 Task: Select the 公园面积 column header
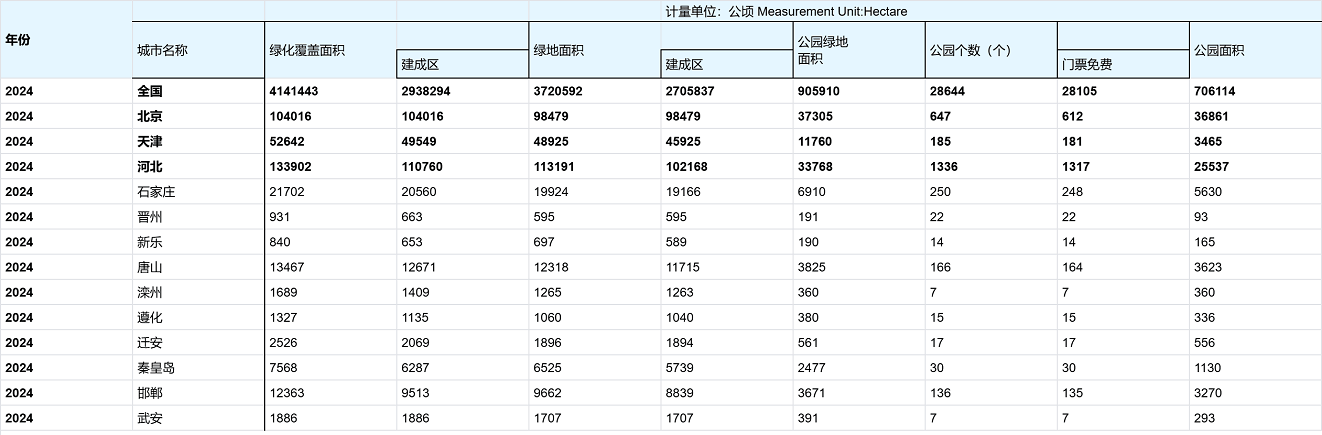1220,50
